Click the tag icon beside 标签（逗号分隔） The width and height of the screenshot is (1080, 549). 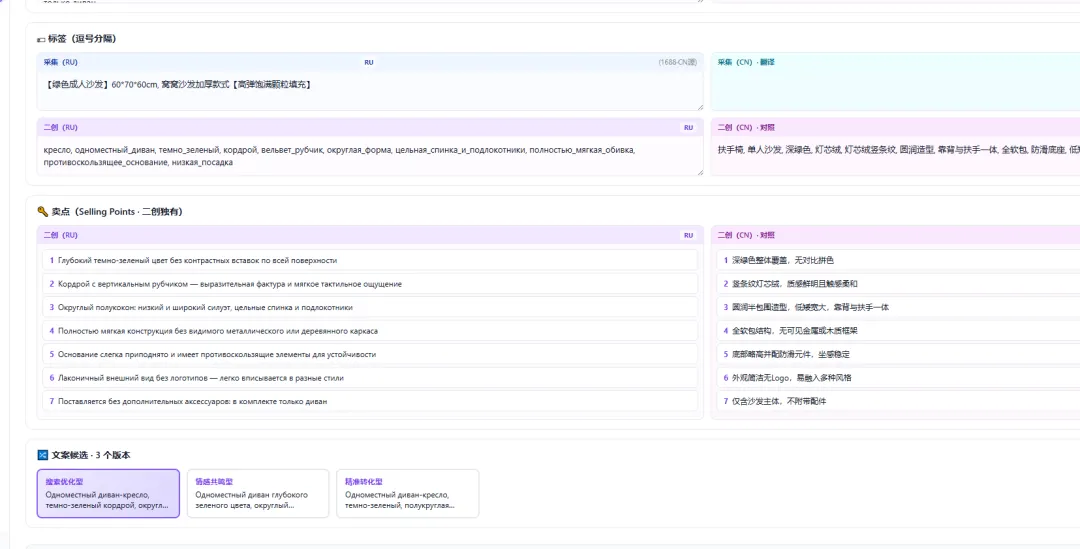coord(41,39)
